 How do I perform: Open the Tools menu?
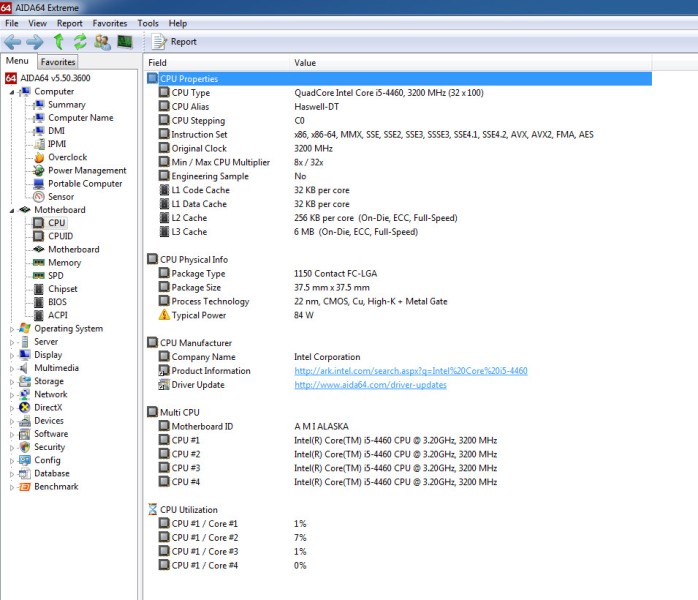(148, 23)
